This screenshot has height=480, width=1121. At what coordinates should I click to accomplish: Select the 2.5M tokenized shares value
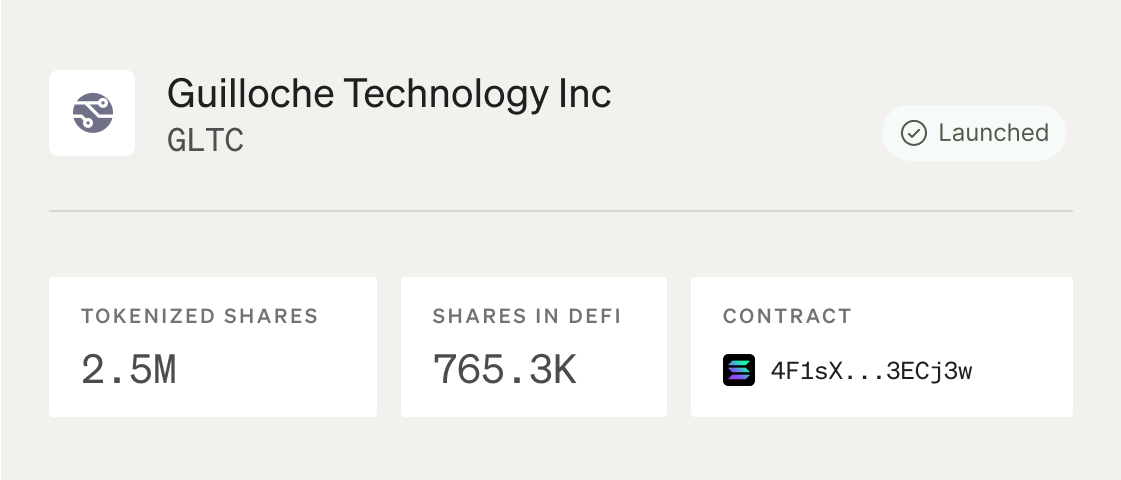click(x=128, y=370)
